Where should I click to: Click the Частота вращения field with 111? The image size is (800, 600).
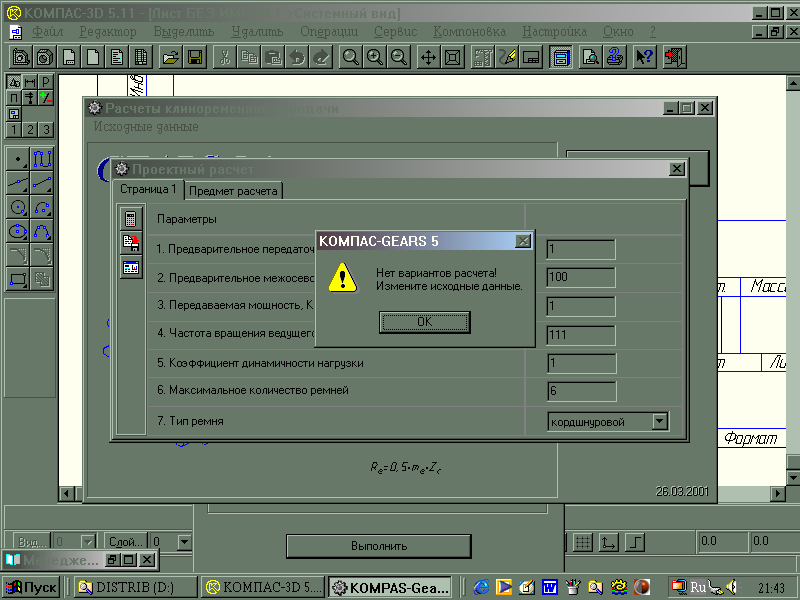581,335
